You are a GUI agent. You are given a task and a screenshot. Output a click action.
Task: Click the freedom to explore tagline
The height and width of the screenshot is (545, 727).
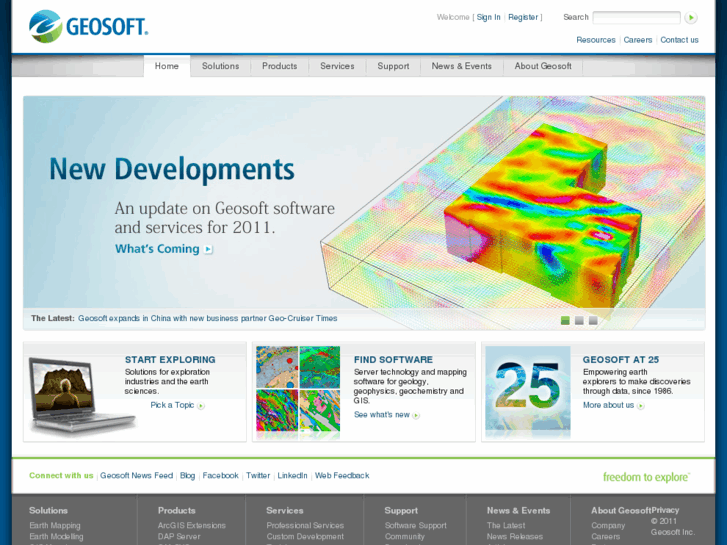(x=646, y=477)
